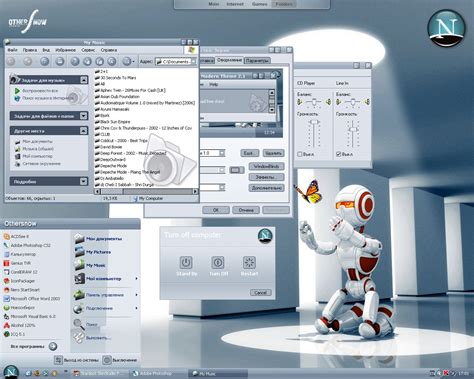Collapse the Задачи для музыки pane
Screen dimensions: 474x379
84,80
